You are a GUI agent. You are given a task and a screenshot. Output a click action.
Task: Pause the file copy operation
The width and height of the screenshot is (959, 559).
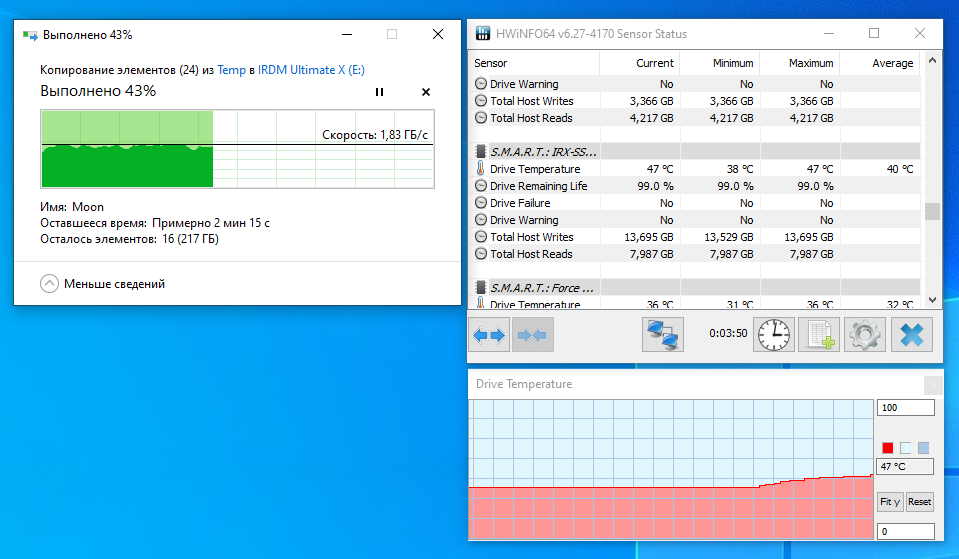pyautogui.click(x=379, y=92)
